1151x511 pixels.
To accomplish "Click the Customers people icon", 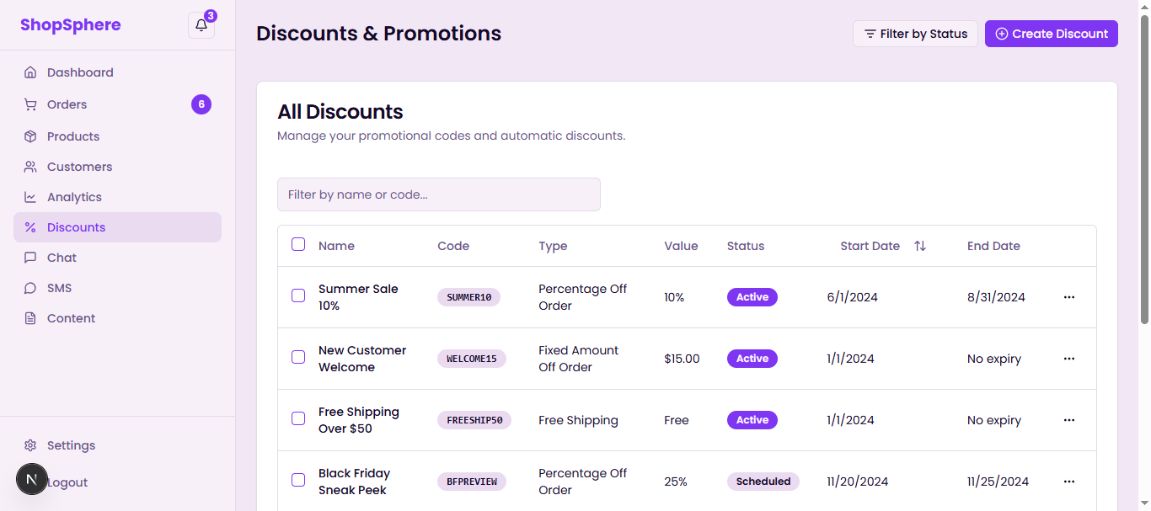I will 30,167.
